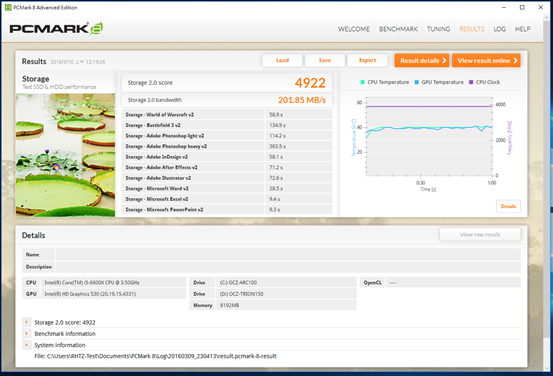Click the PCMark 8 logo
This screenshot has width=553, height=376.
pos(56,29)
